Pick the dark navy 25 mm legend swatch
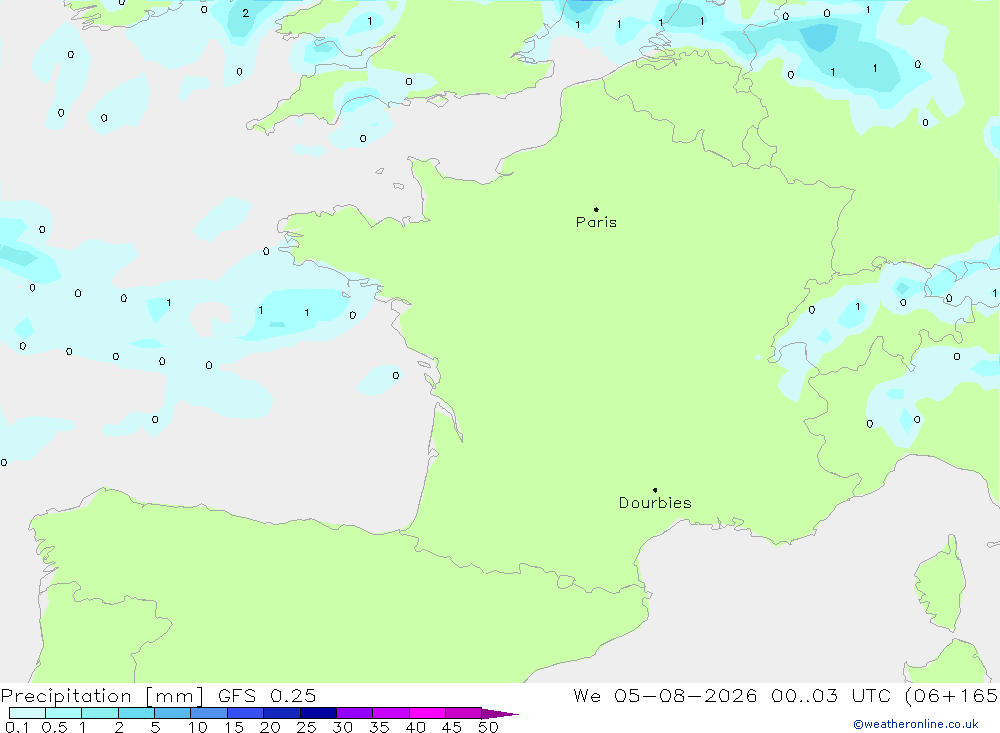Viewport: 1000px width, 733px height. [x=318, y=713]
